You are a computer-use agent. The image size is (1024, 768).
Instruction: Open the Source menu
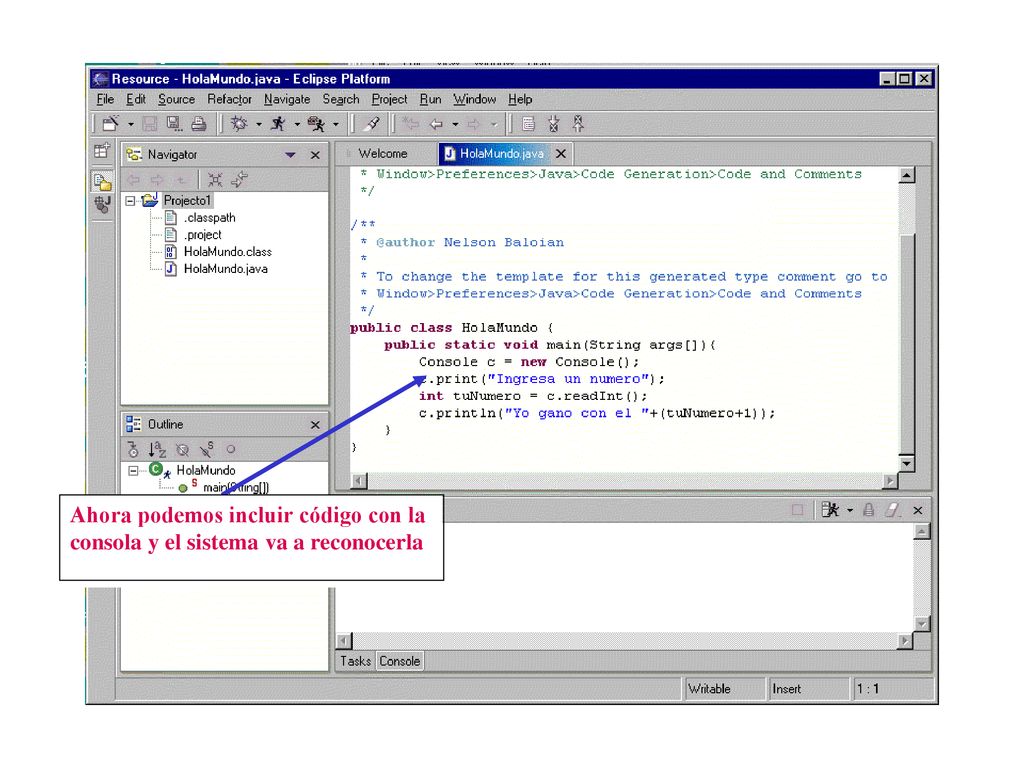click(x=176, y=99)
